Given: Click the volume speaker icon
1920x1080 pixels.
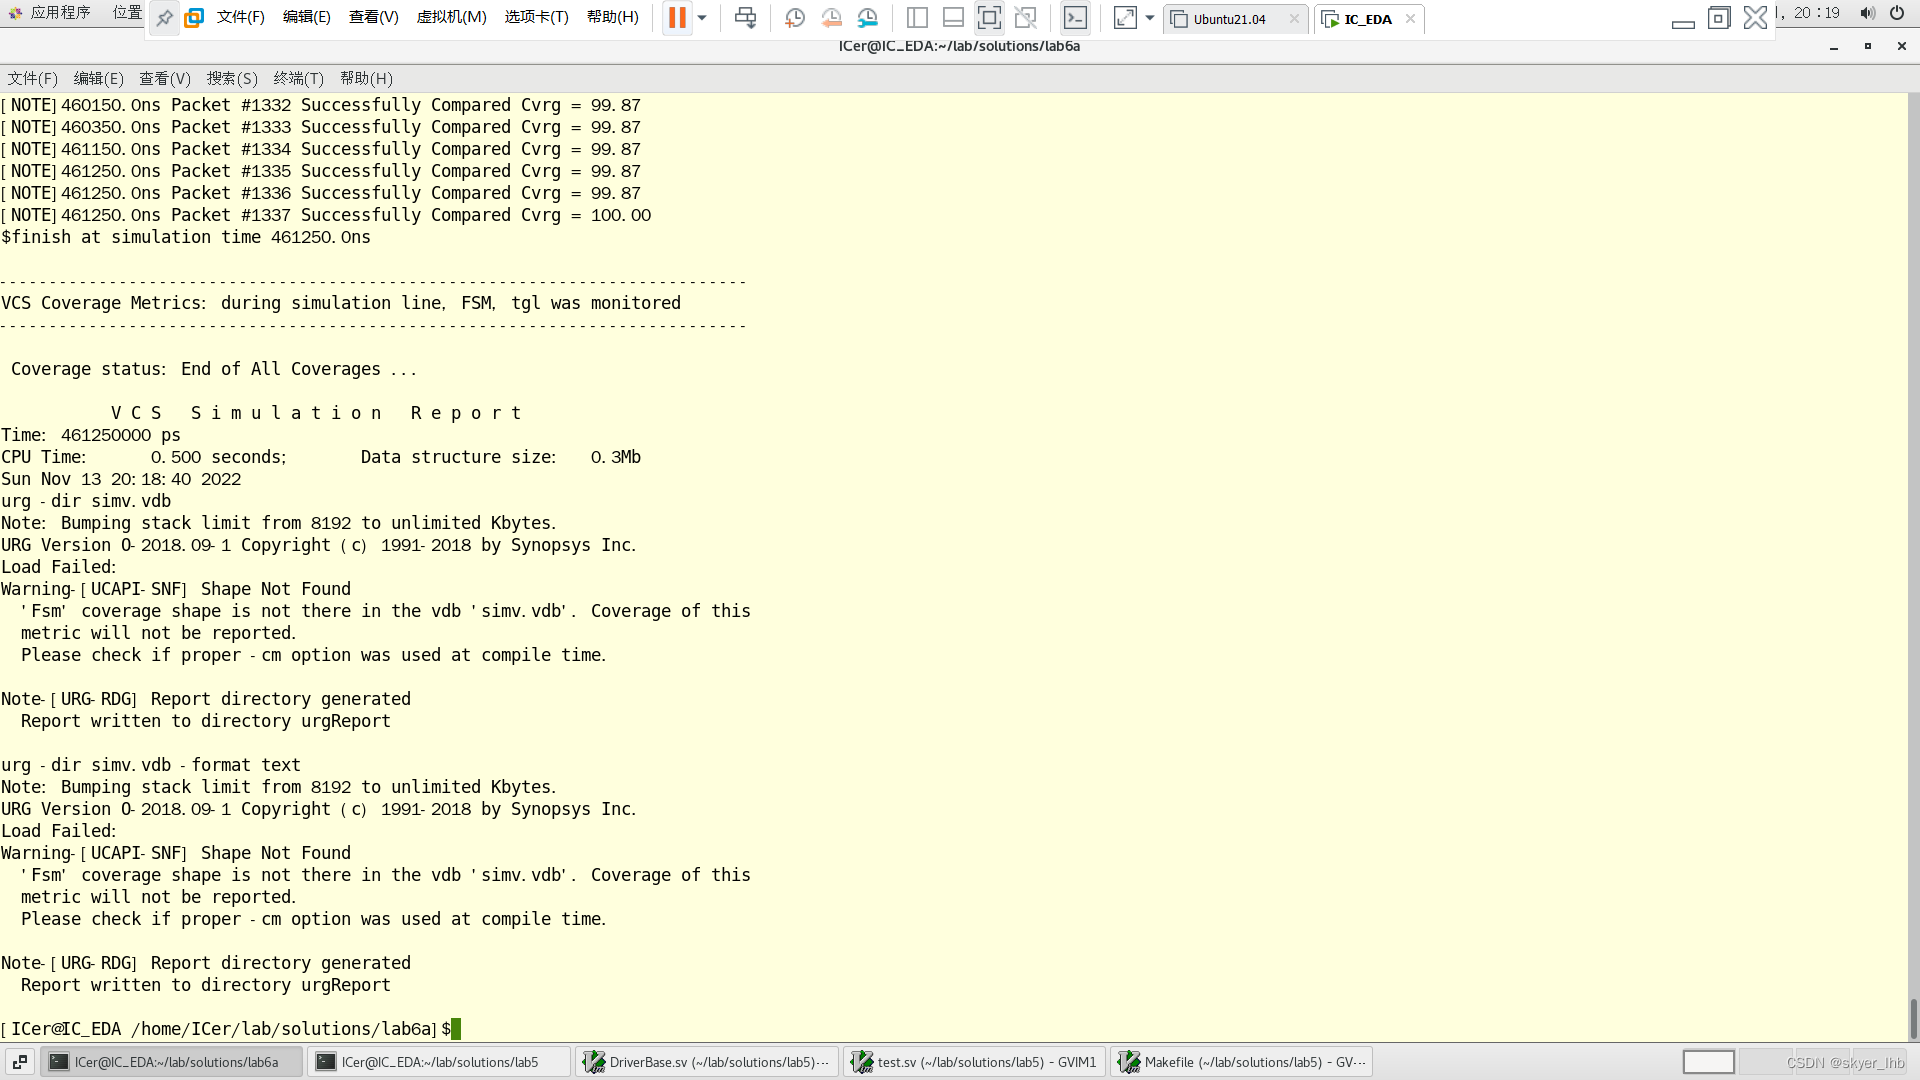Looking at the screenshot, I should pyautogui.click(x=1866, y=13).
